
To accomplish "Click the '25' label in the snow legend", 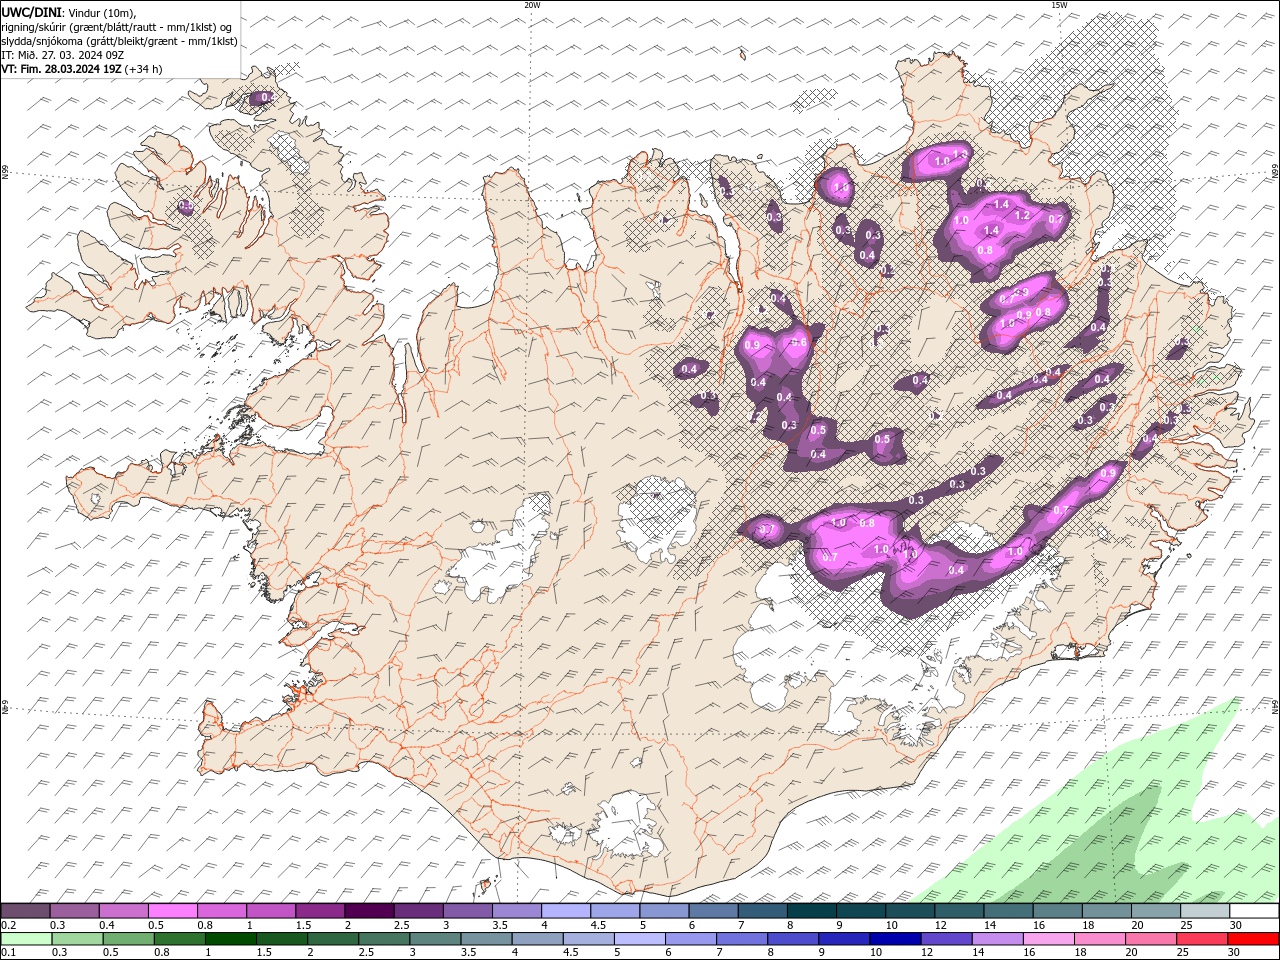I will click(1185, 925).
